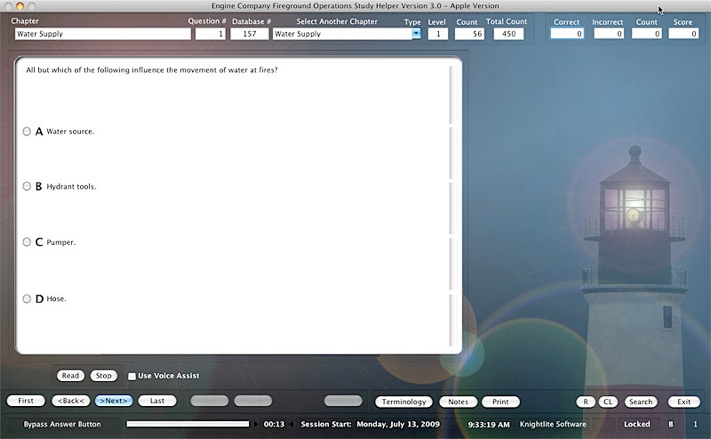Click the Score field

coord(683,34)
